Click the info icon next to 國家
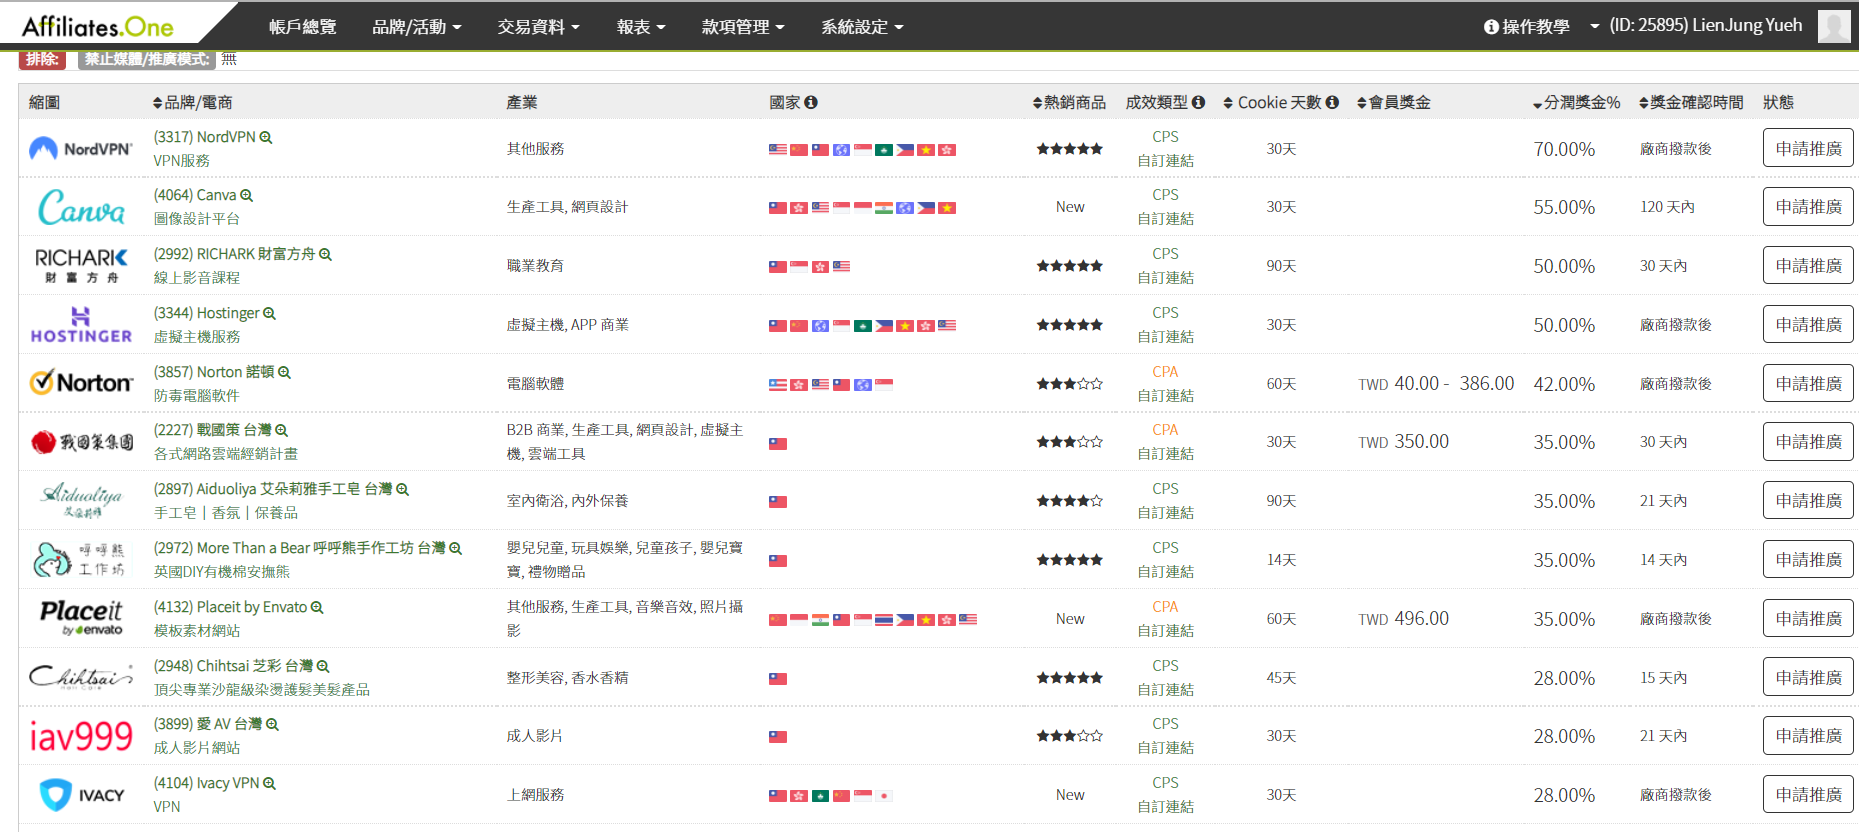1859x832 pixels. (x=811, y=102)
